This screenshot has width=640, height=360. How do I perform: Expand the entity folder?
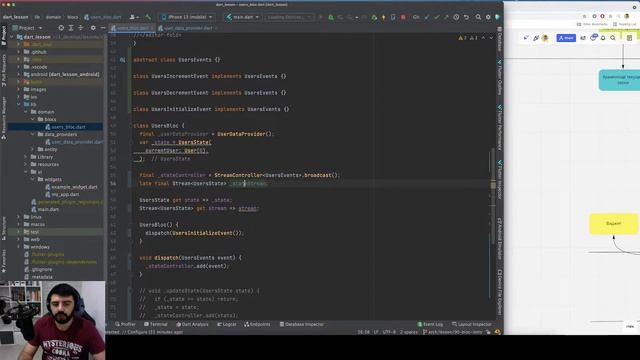coord(33,149)
